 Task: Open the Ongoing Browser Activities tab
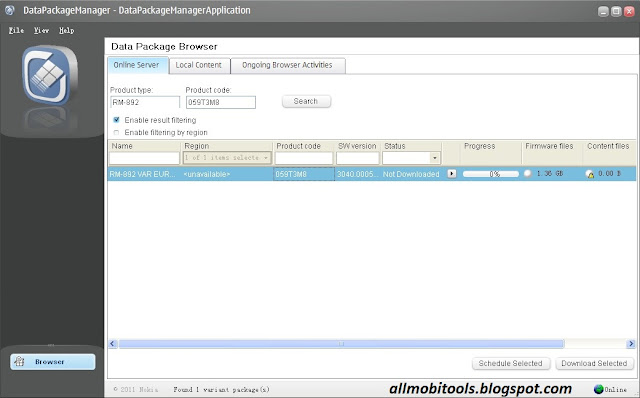288,65
